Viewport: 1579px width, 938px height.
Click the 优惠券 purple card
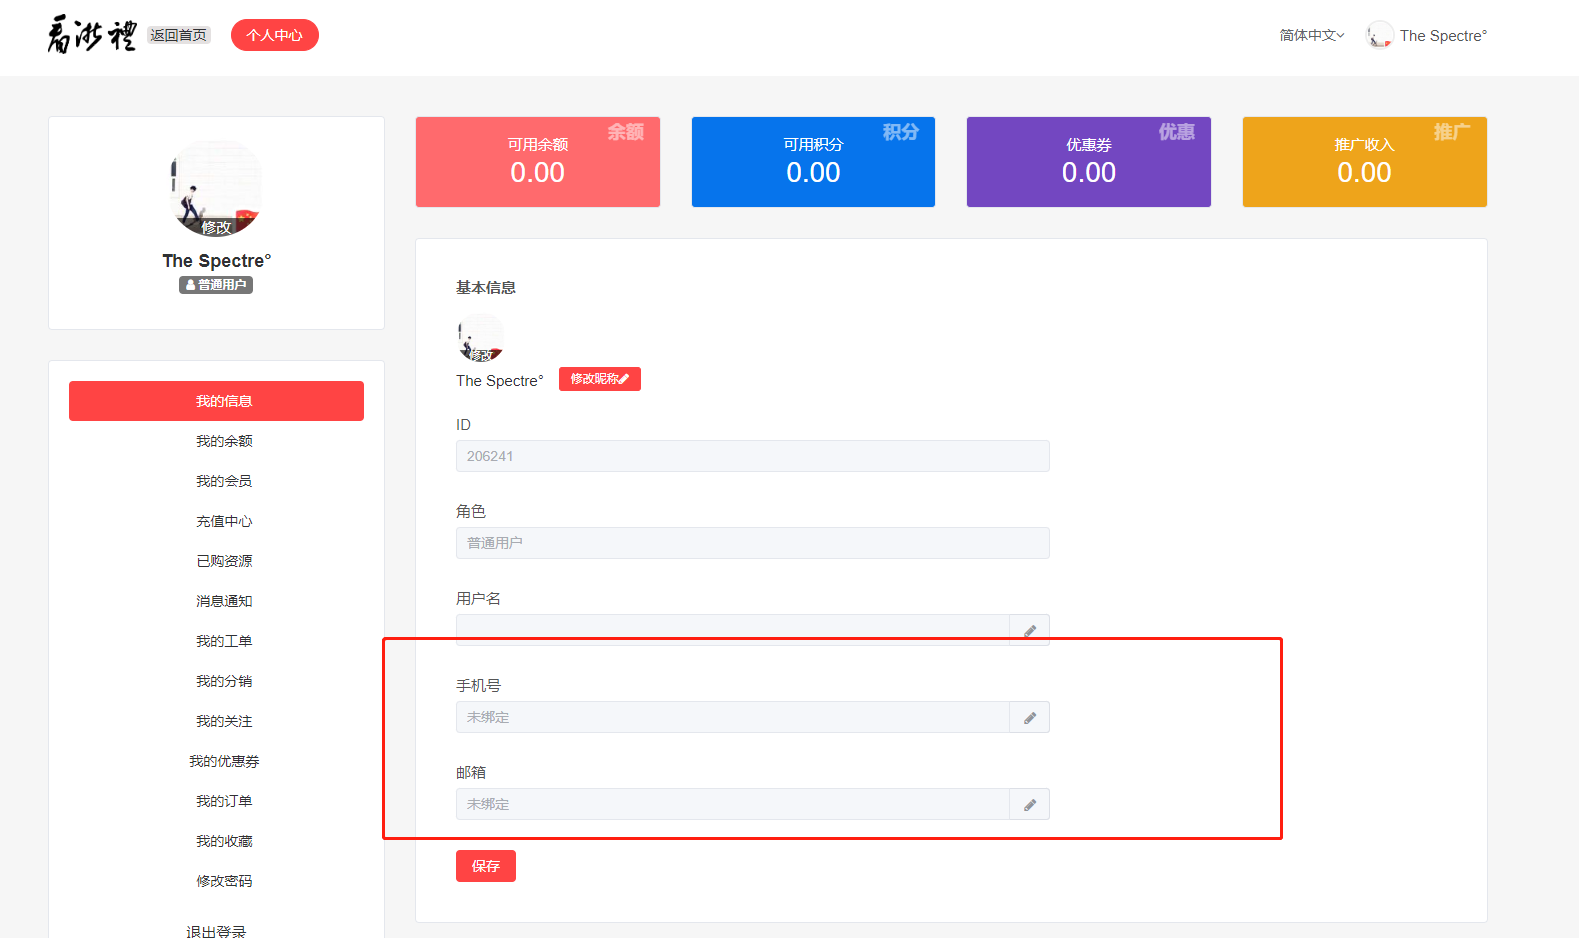click(1089, 162)
